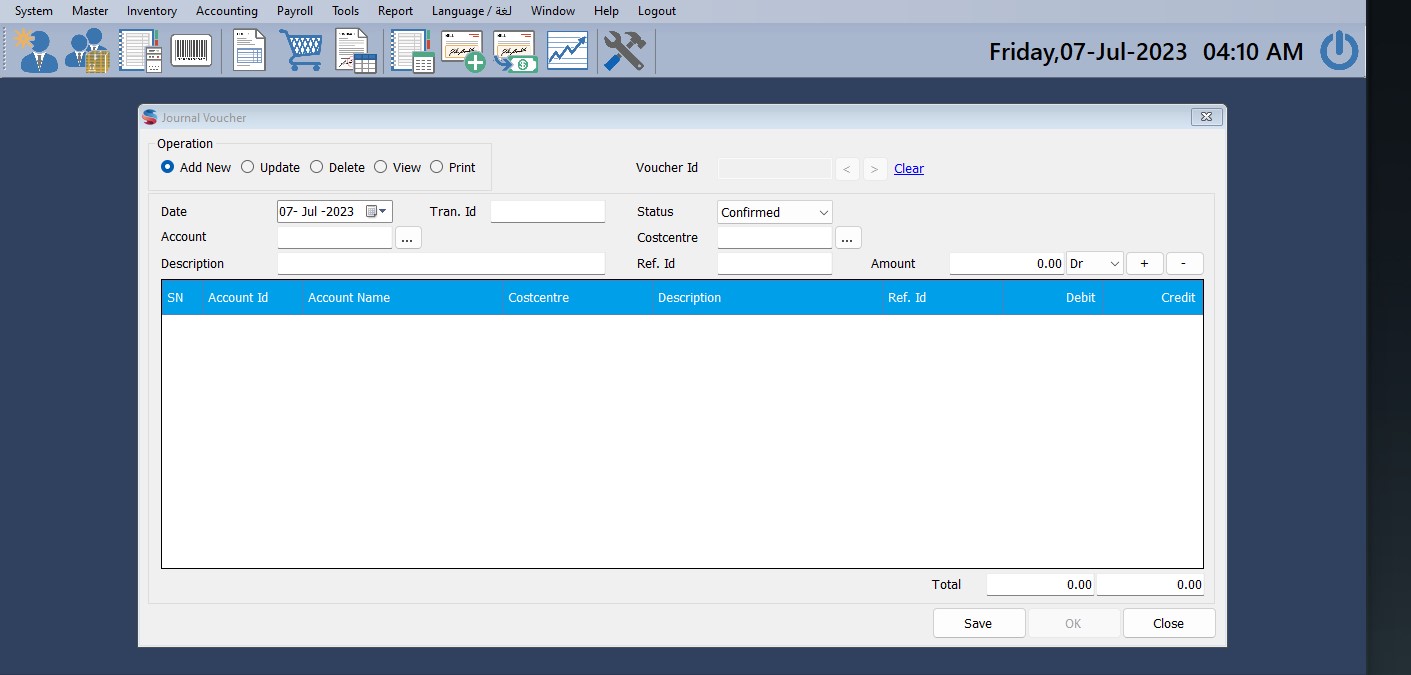Open the new customer icon with star

37,50
